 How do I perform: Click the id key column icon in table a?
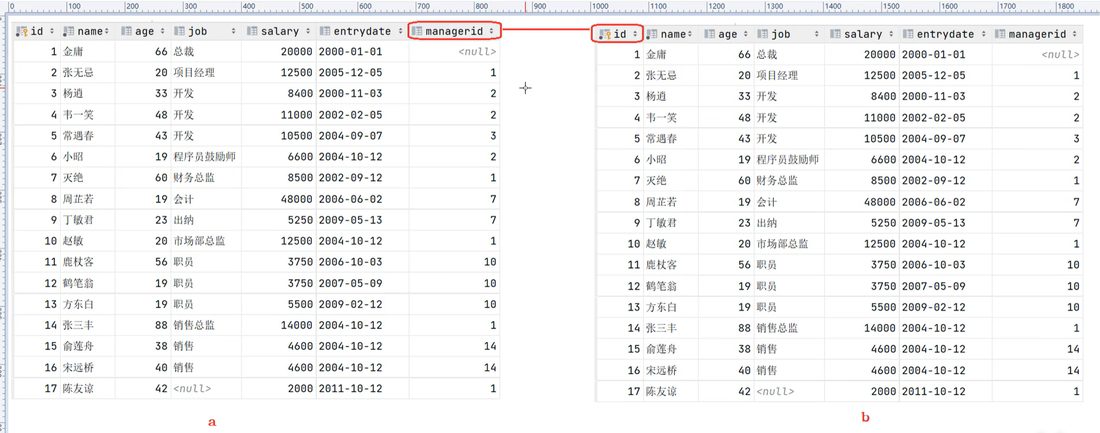tap(22, 32)
